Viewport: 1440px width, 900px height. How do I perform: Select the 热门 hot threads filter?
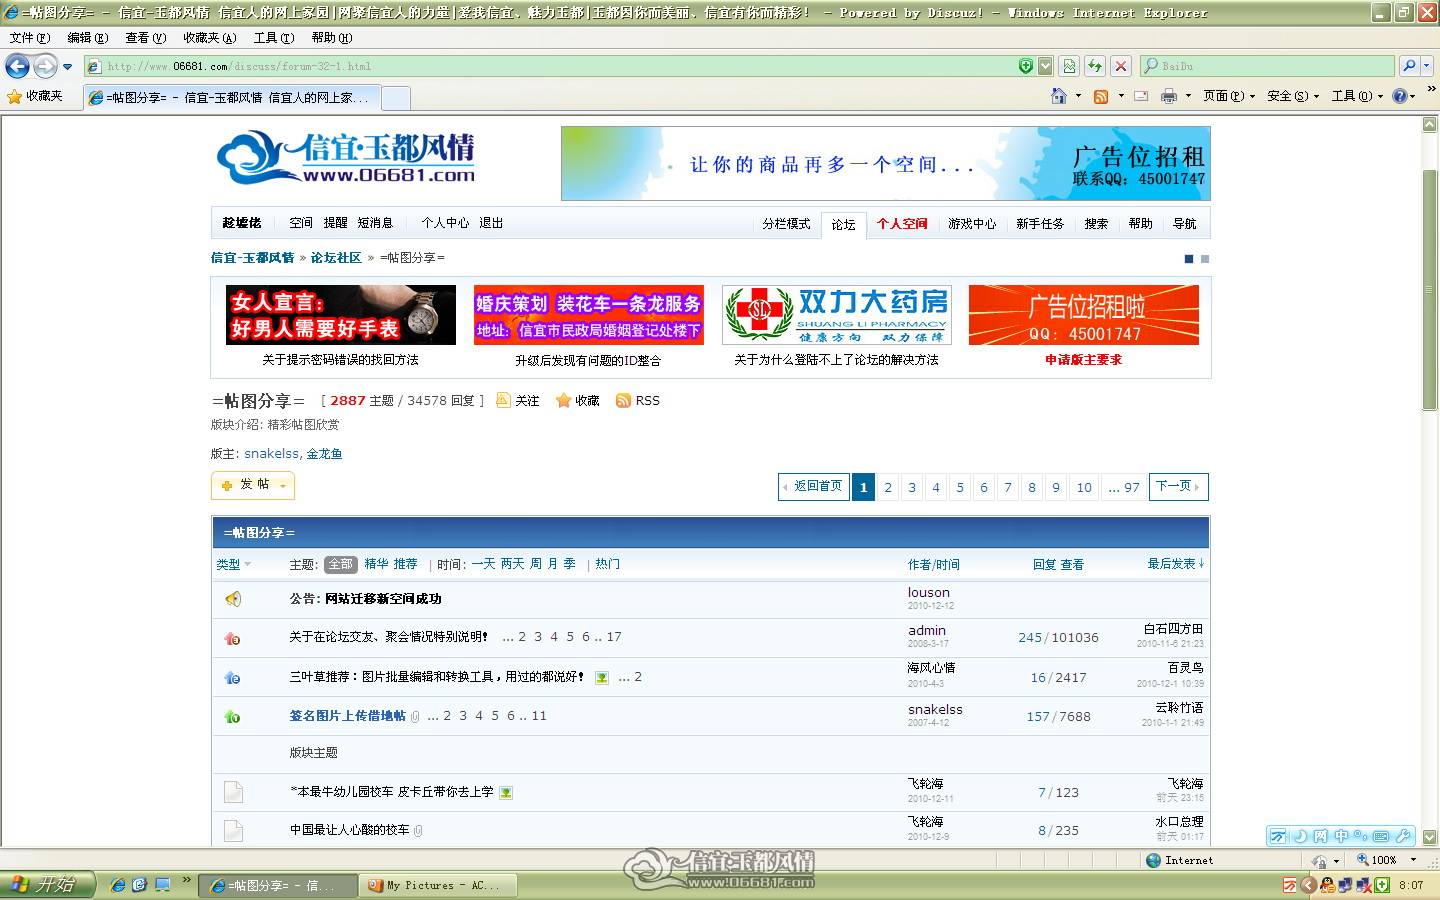tap(607, 564)
